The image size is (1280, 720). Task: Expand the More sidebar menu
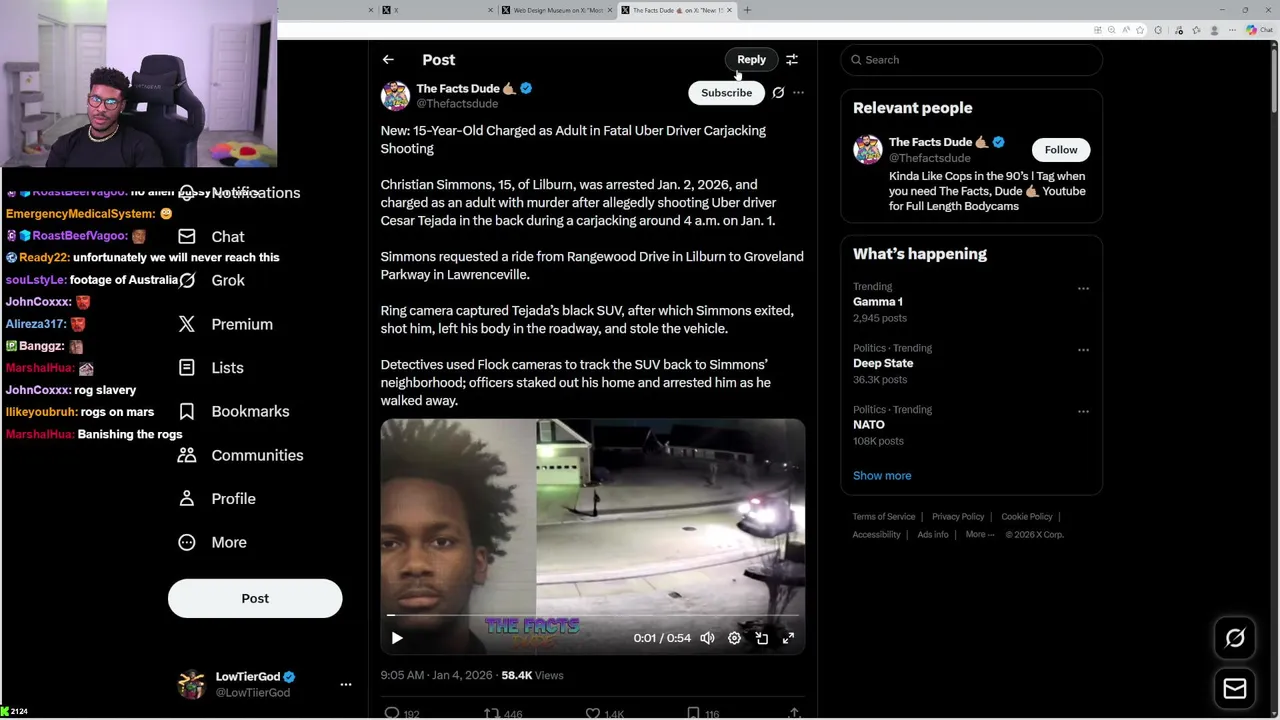click(x=212, y=542)
